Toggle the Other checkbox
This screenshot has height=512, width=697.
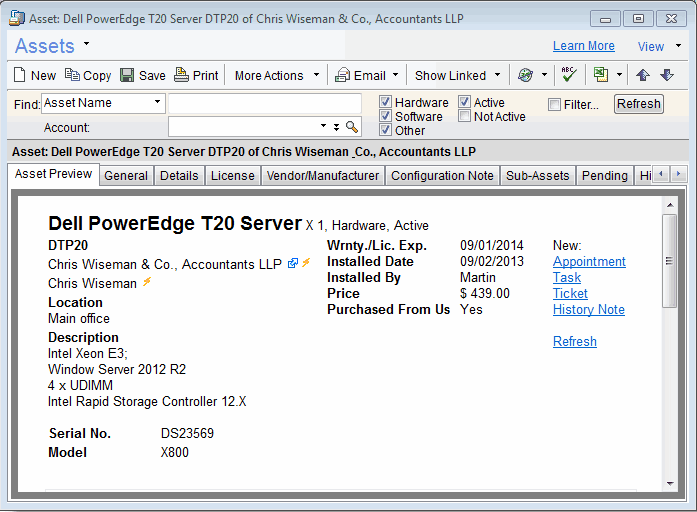tap(385, 130)
